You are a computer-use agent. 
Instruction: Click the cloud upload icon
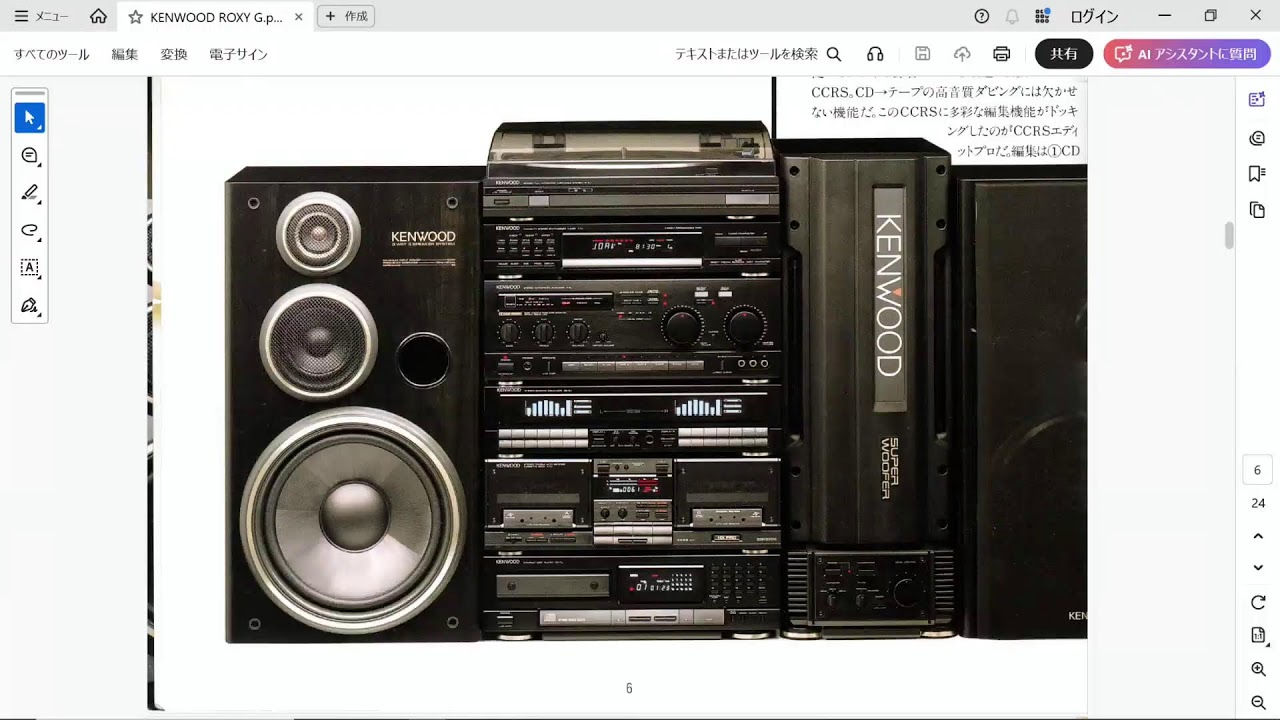[x=962, y=54]
